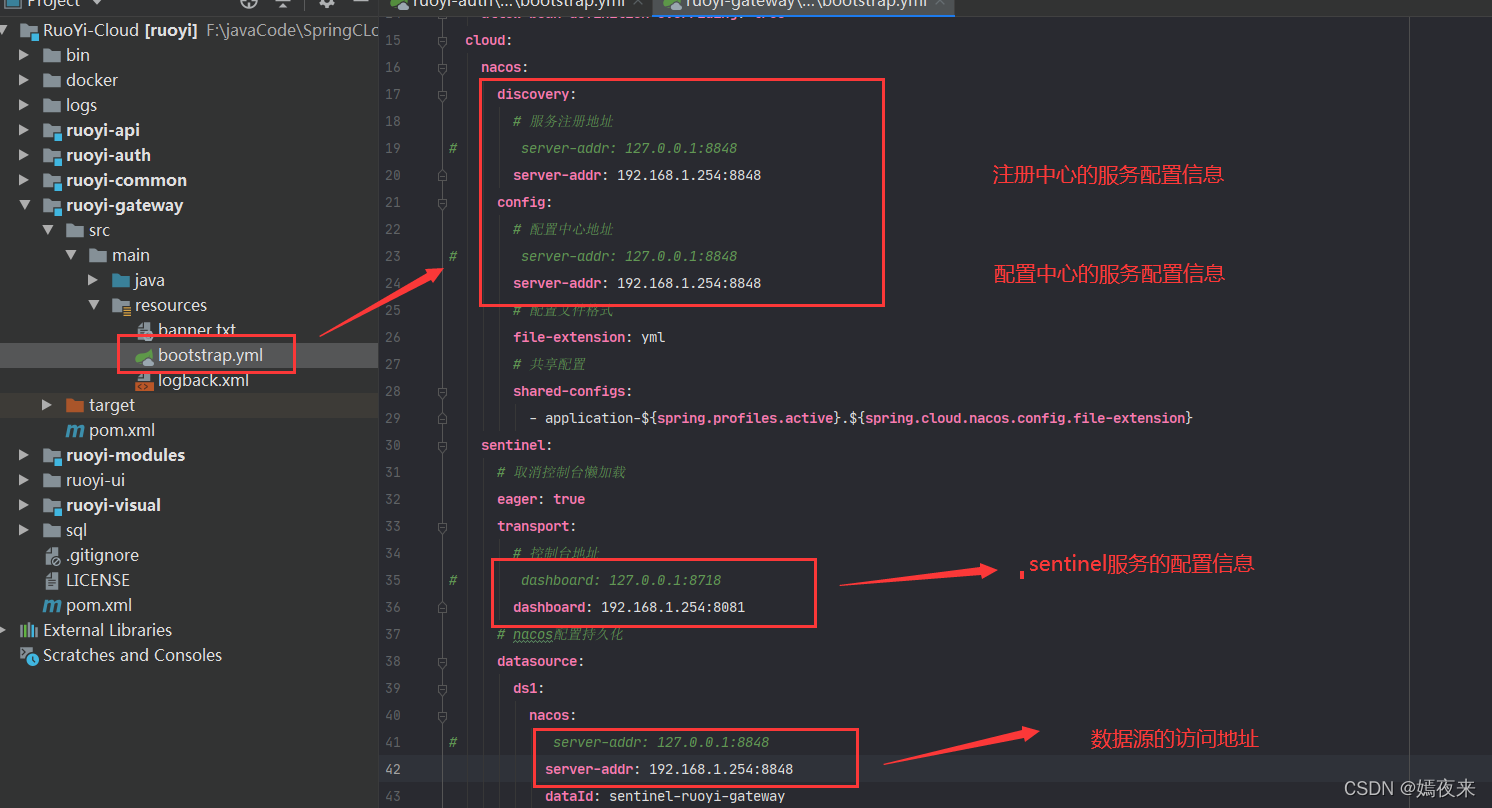This screenshot has height=808, width=1492.
Task: Expand the ruoyi-ui folder arrow
Action: click(24, 481)
